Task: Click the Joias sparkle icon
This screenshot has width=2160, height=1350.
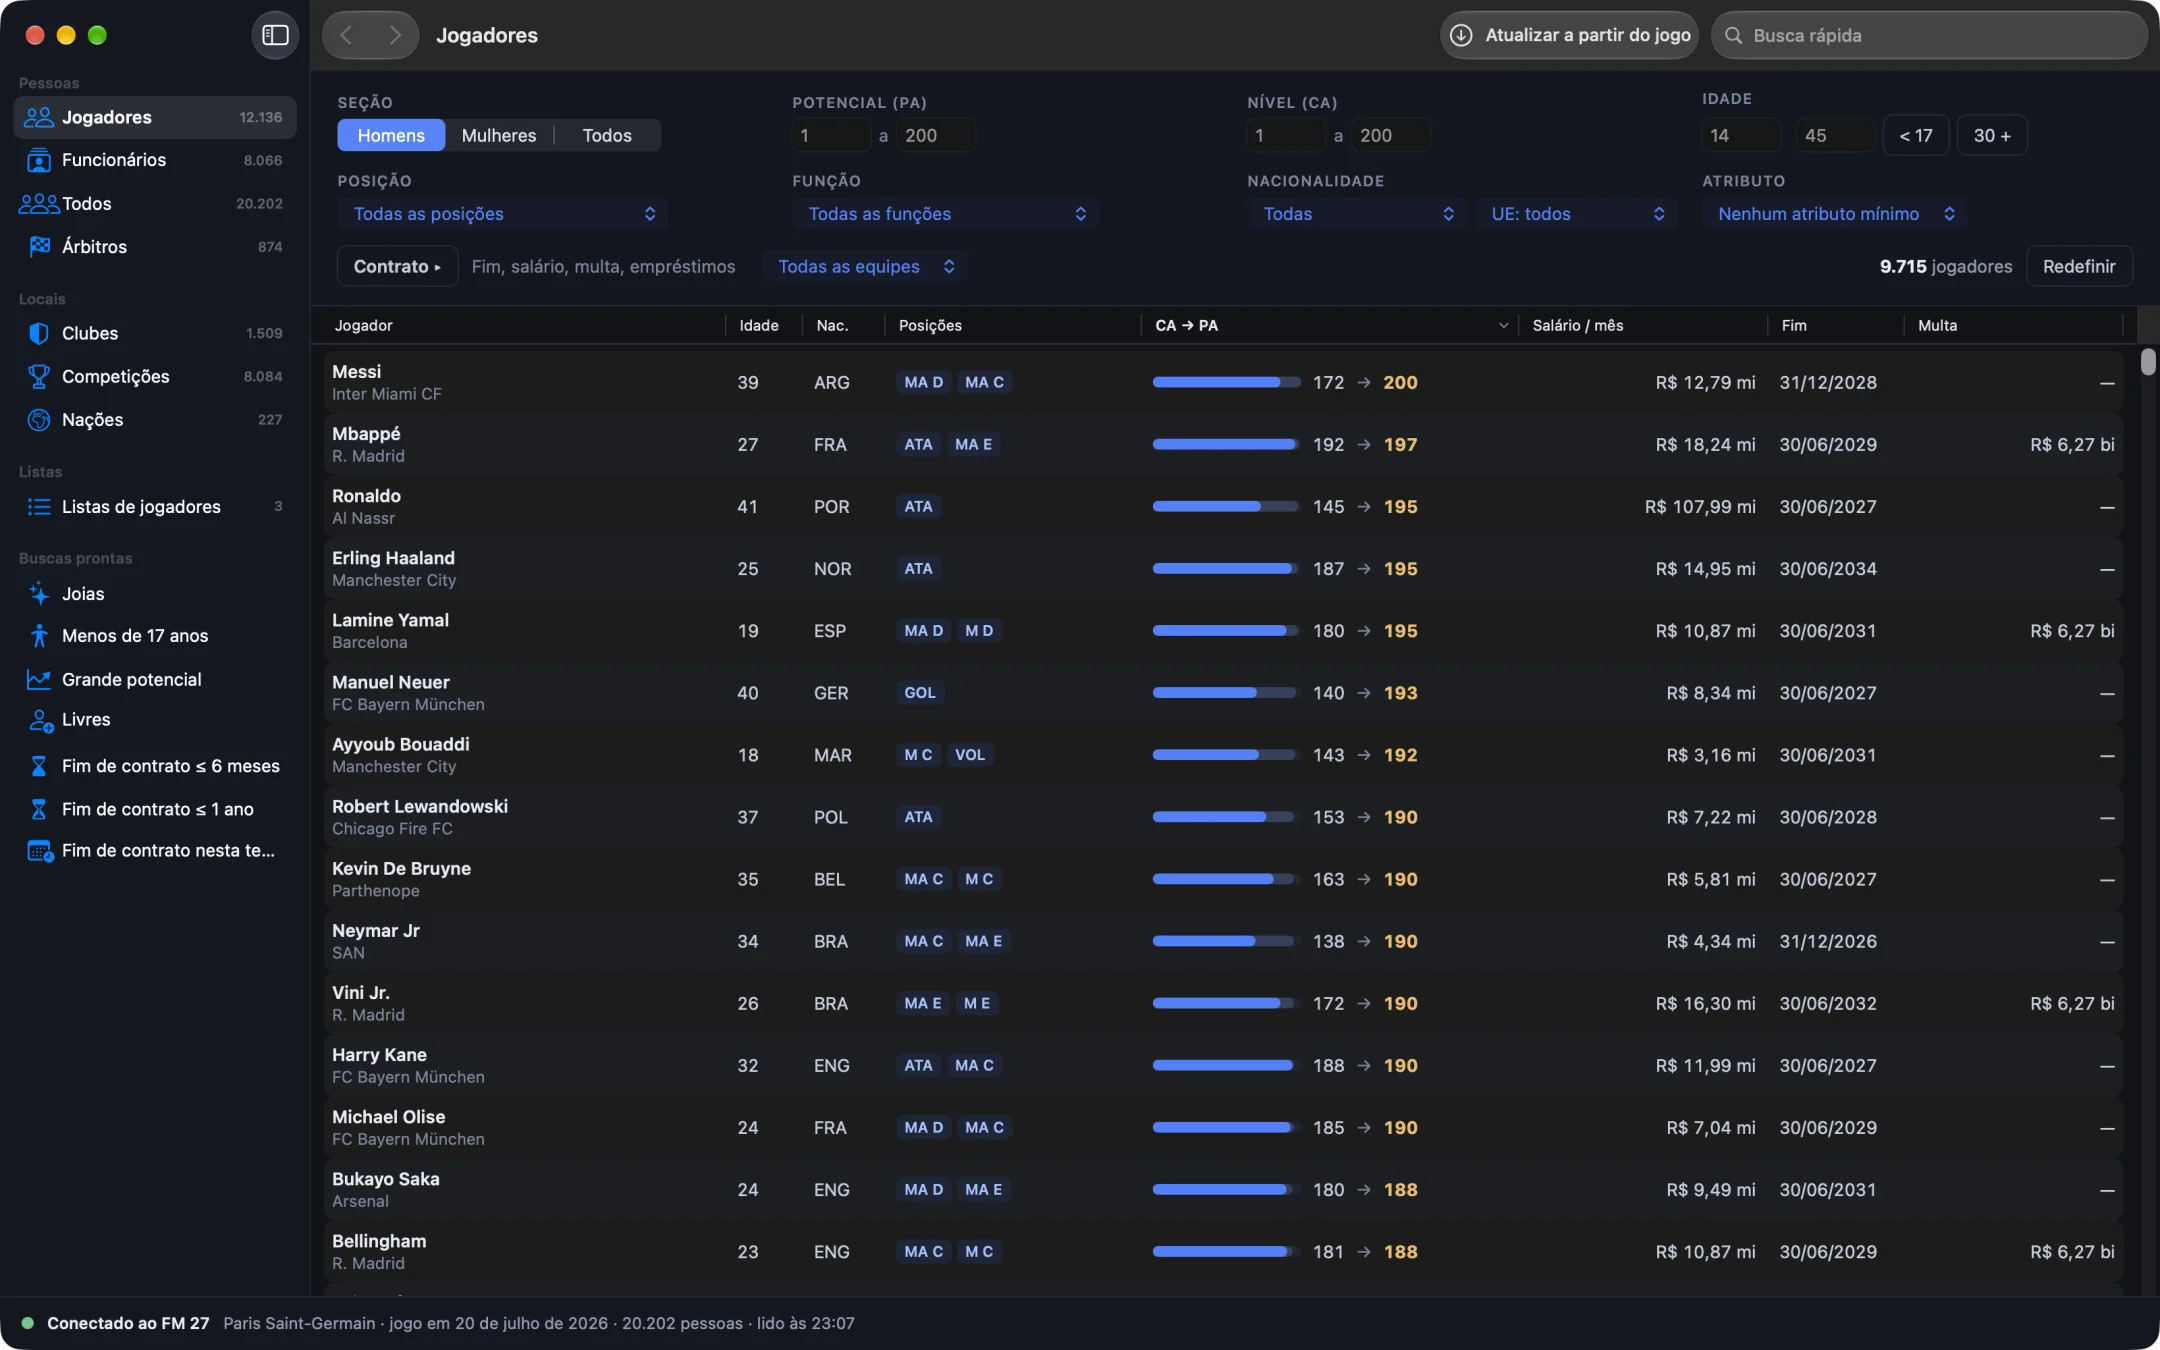Action: 39,593
